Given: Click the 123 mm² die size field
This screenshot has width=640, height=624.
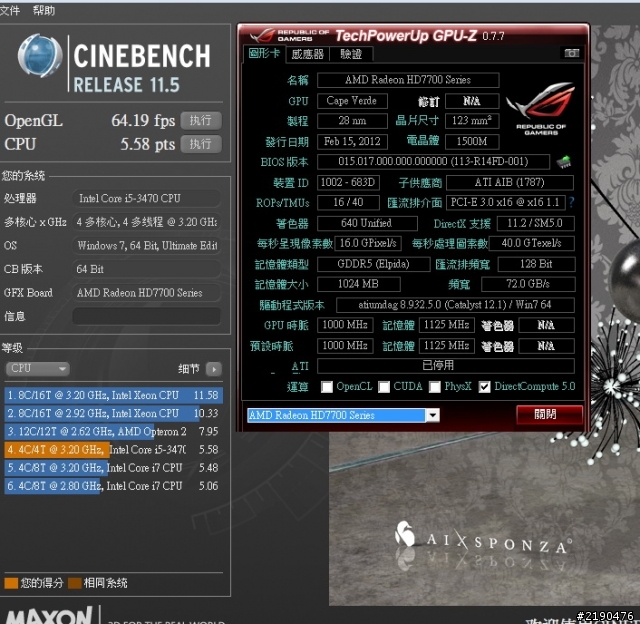Looking at the screenshot, I should (x=472, y=121).
